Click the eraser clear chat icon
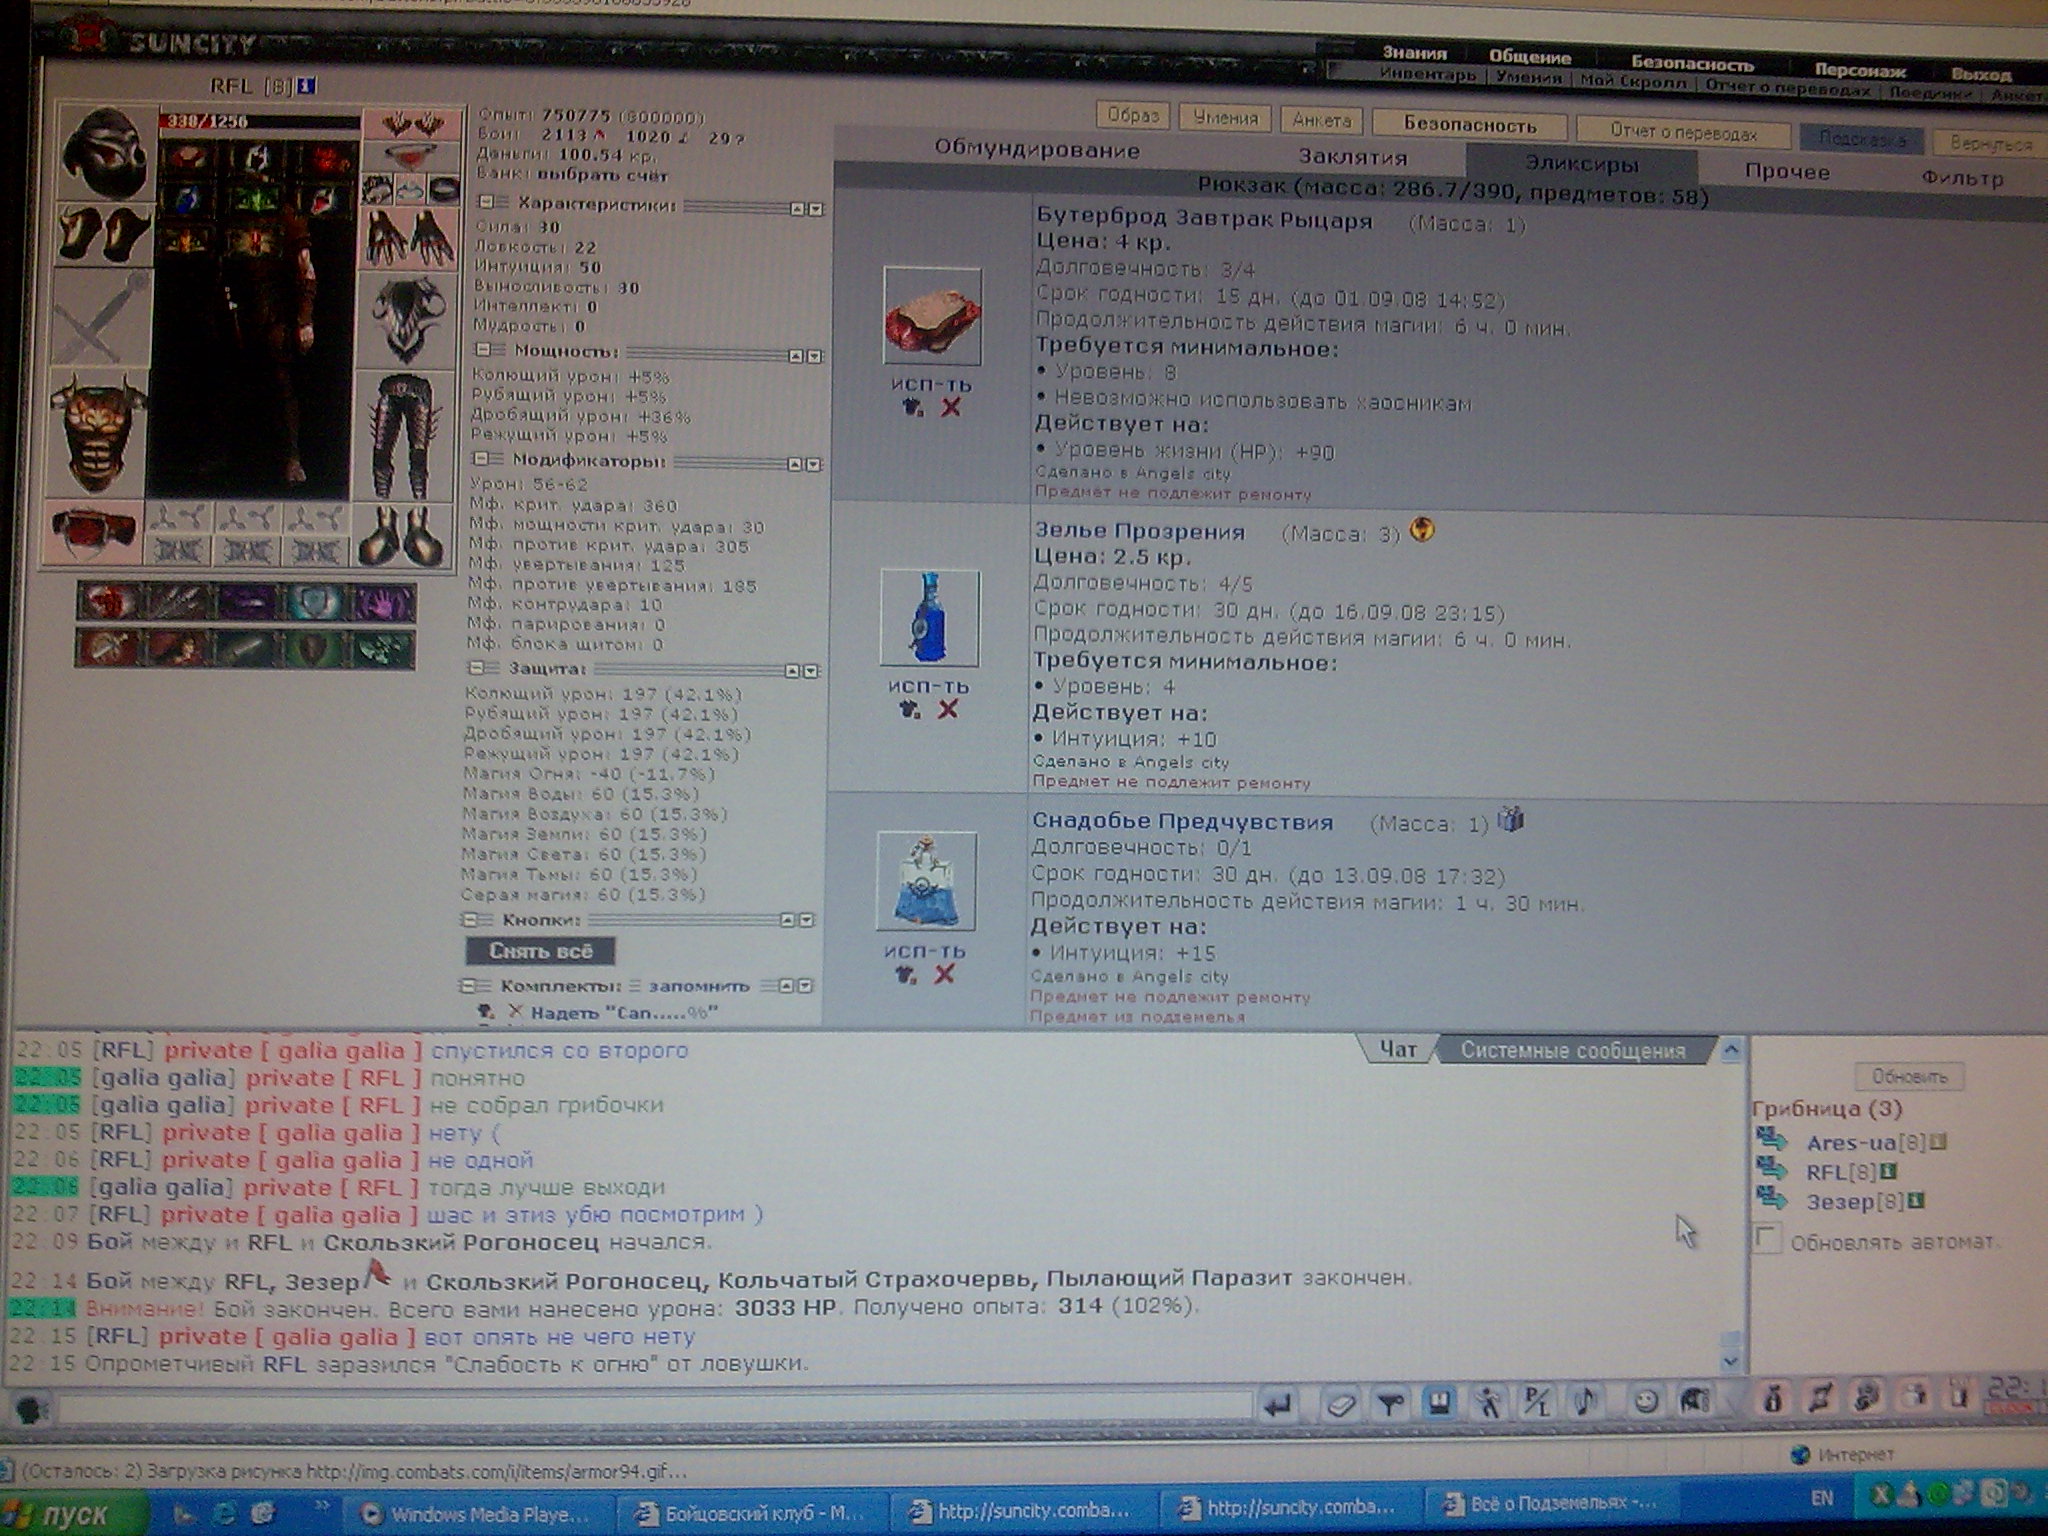Screen dimensions: 2048x1536 [1340, 1405]
